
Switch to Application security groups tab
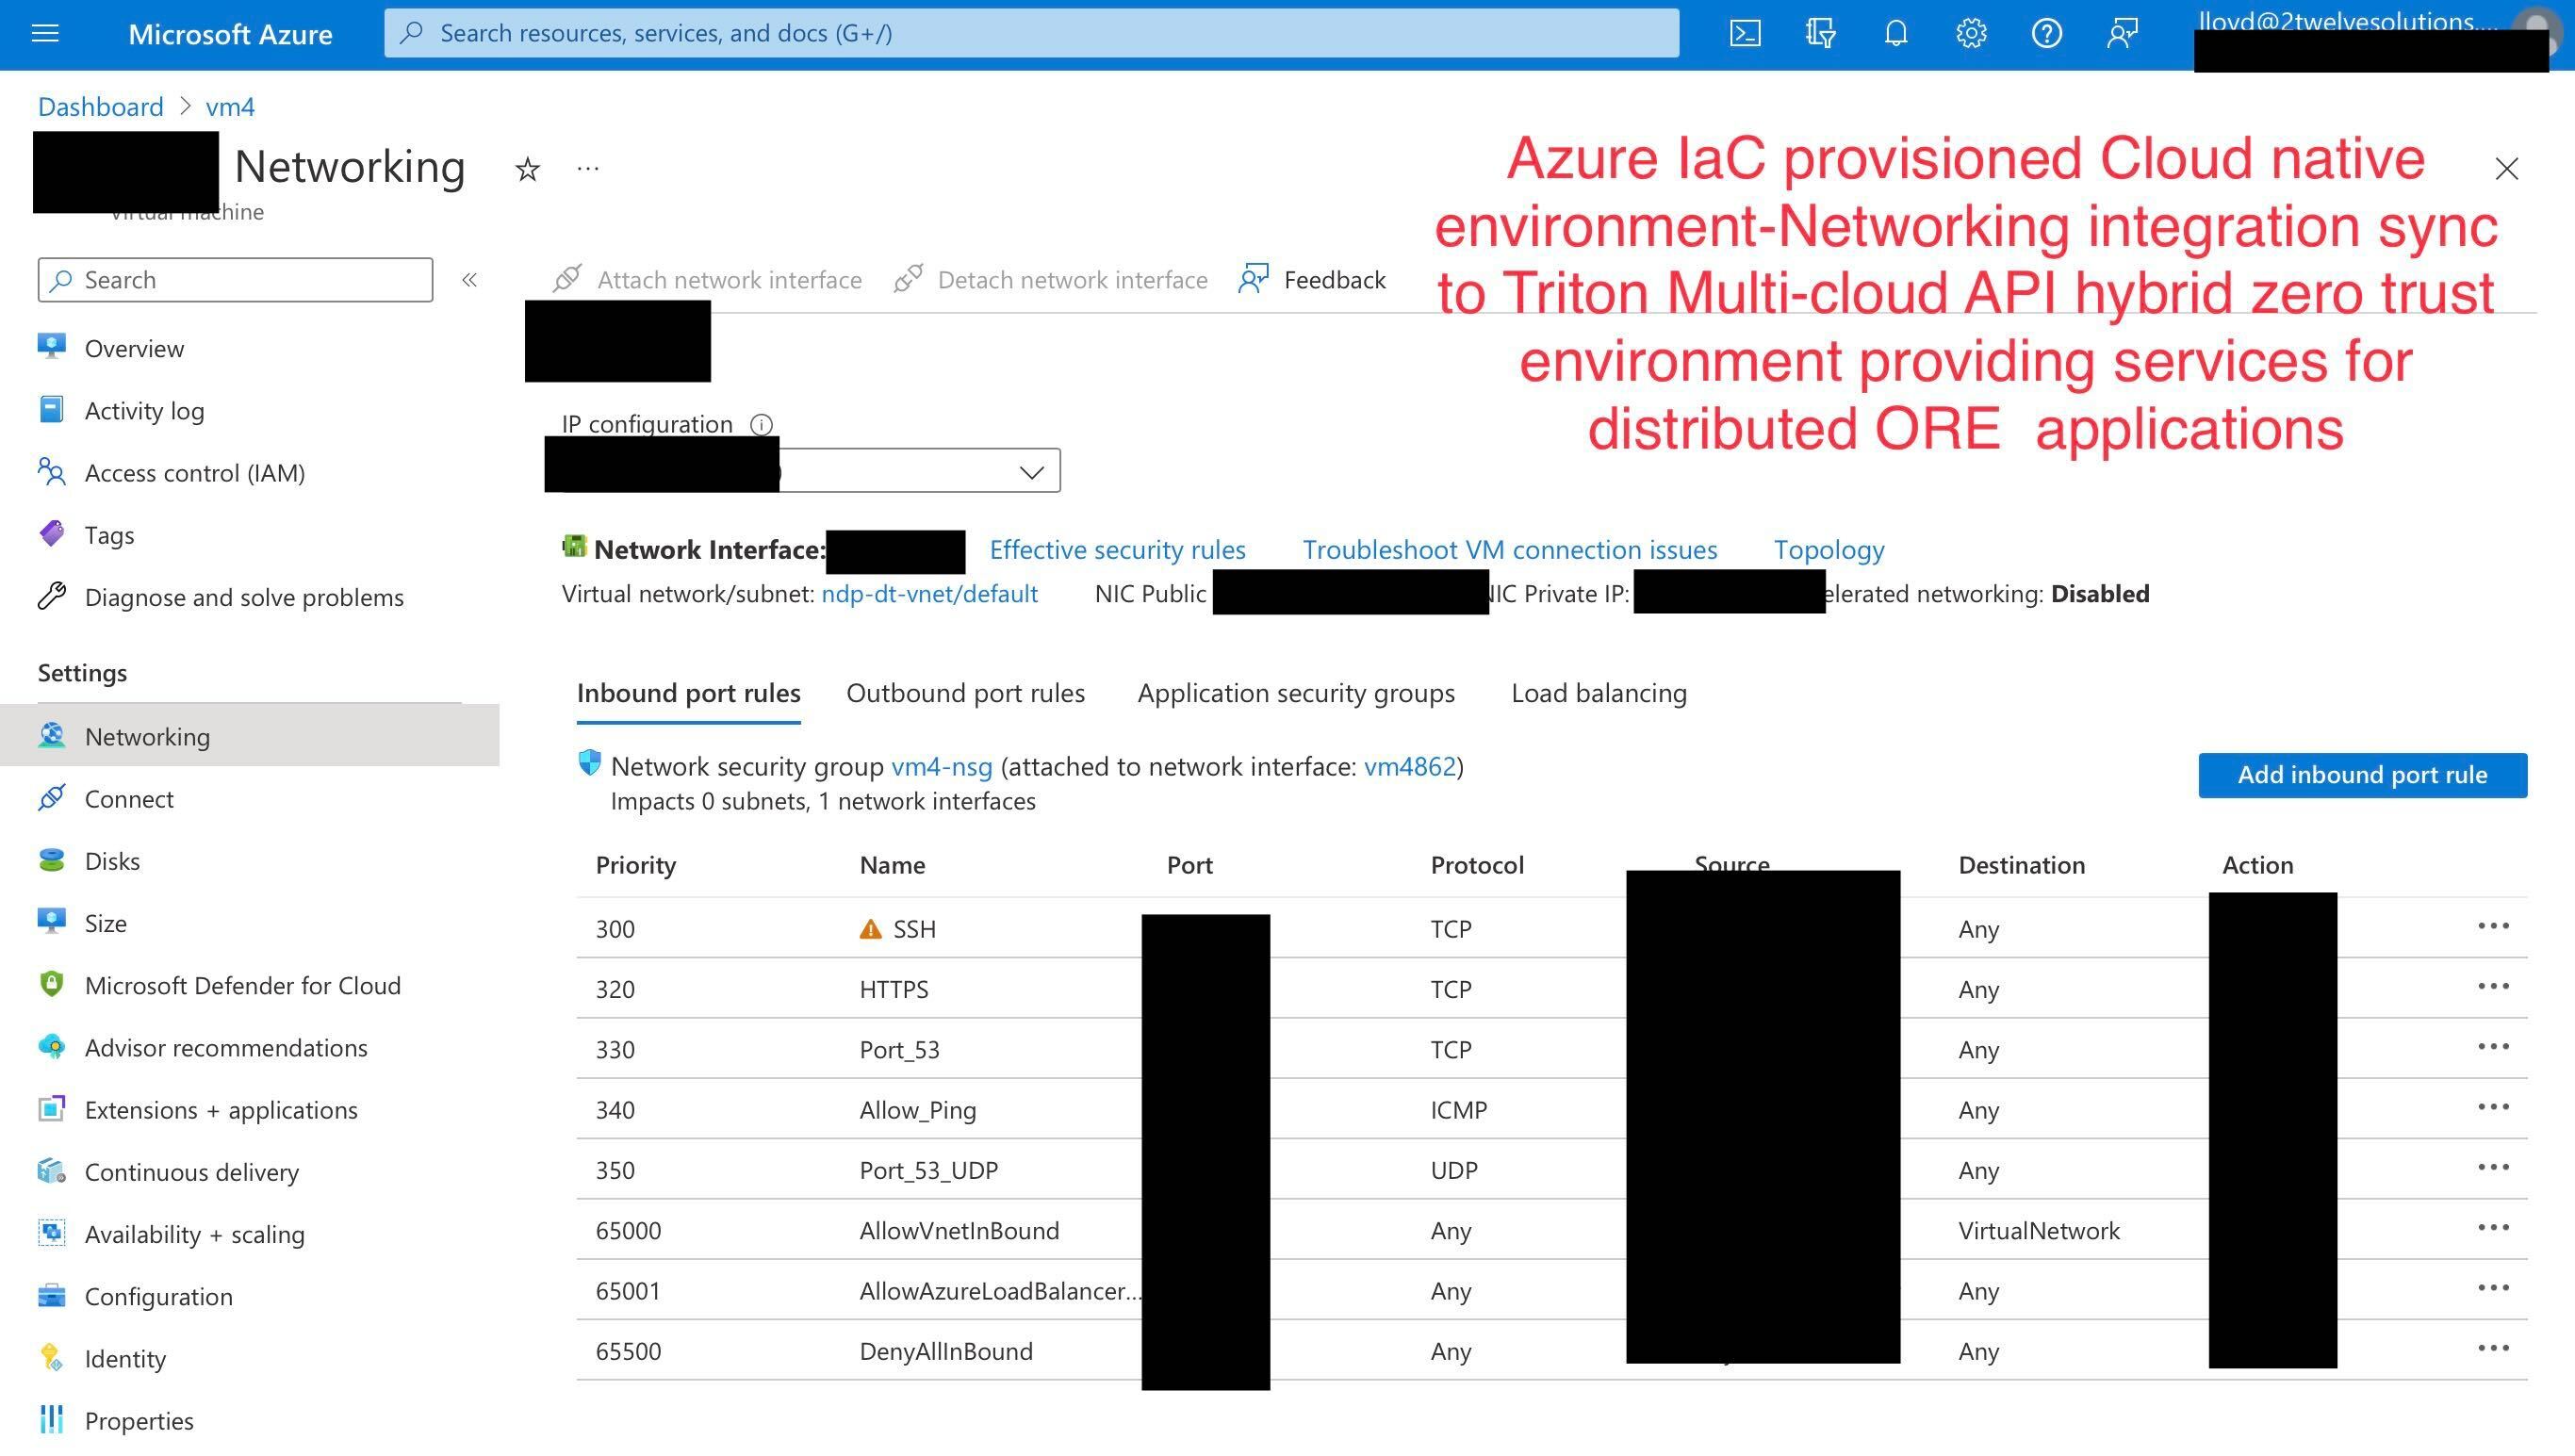pyautogui.click(x=1296, y=693)
